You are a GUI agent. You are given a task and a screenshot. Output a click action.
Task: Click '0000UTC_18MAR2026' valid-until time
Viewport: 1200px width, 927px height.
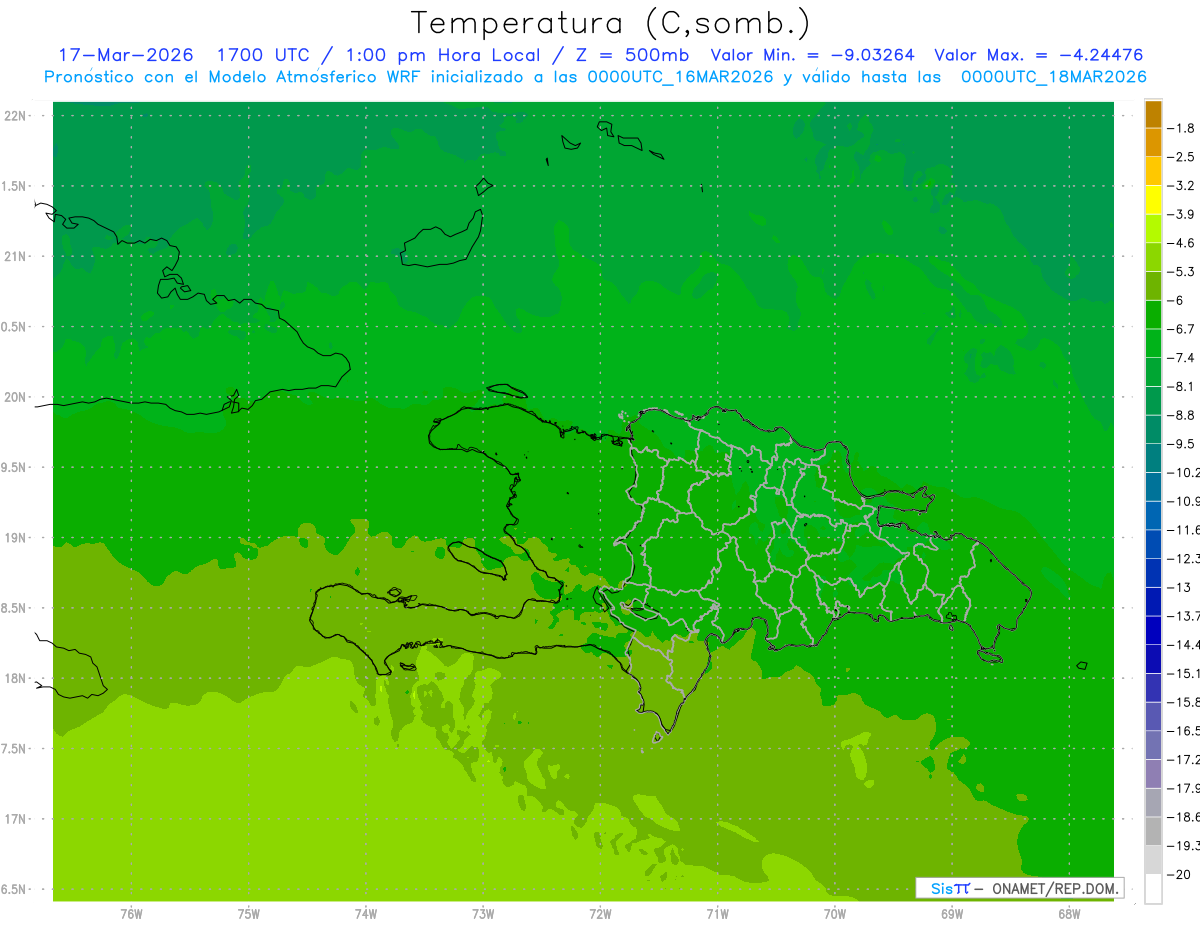[1053, 77]
